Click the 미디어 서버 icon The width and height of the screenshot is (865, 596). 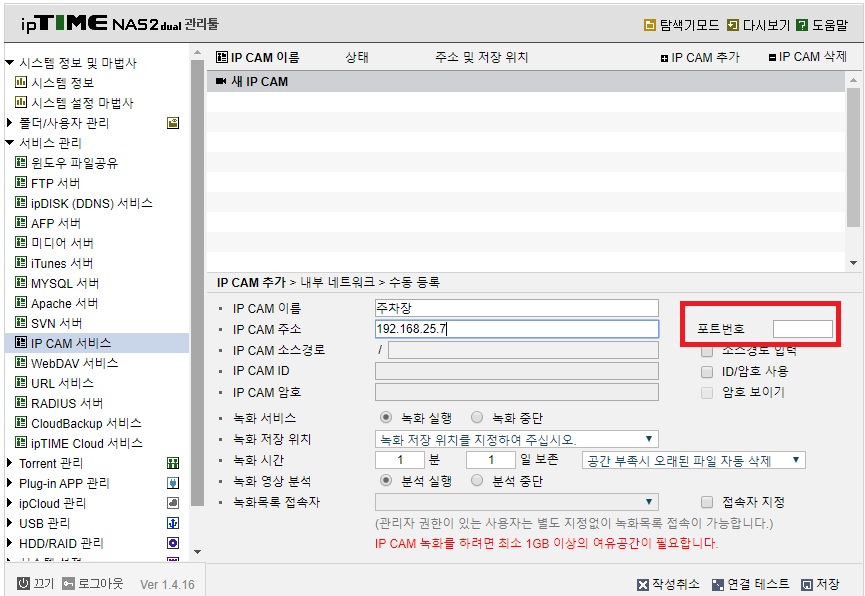coord(21,242)
